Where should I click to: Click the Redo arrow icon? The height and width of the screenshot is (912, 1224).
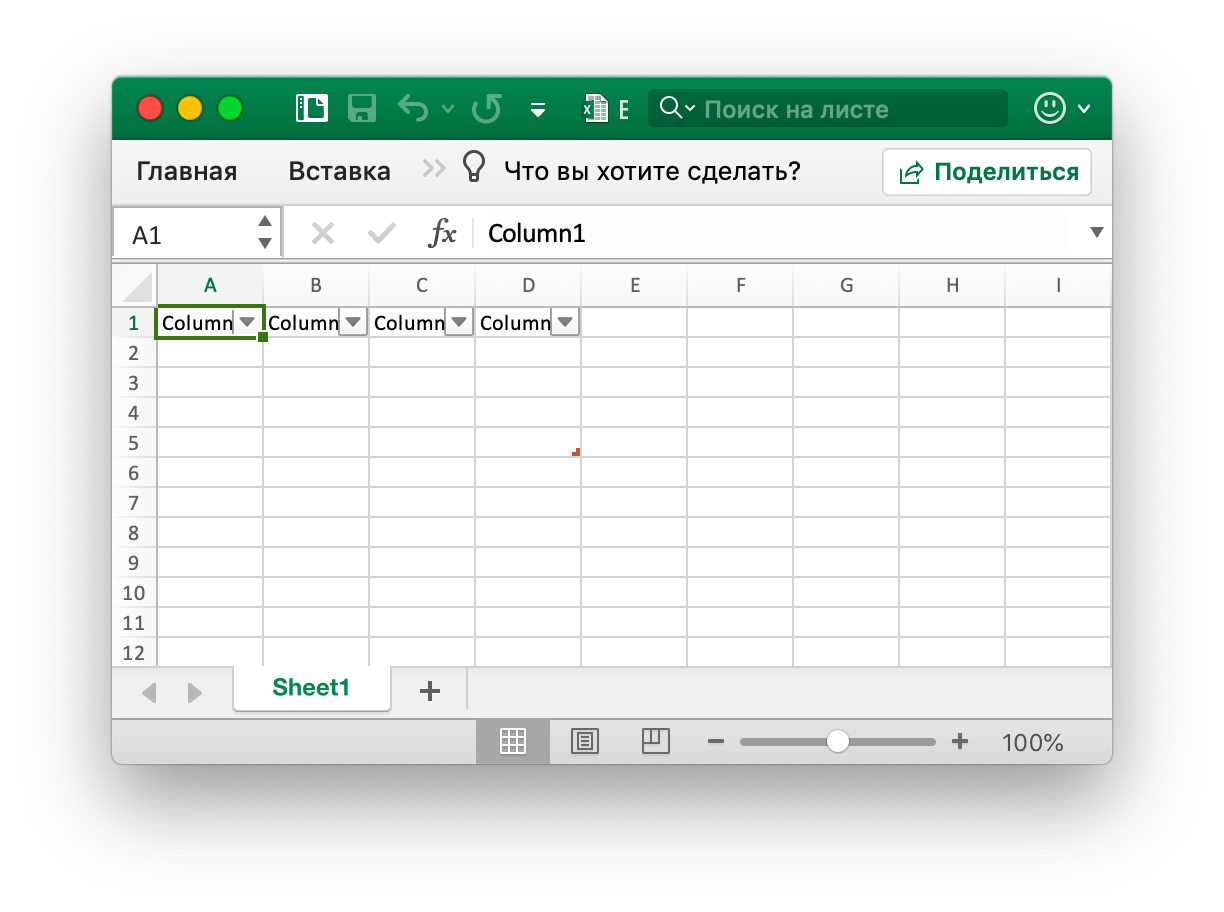(x=487, y=108)
